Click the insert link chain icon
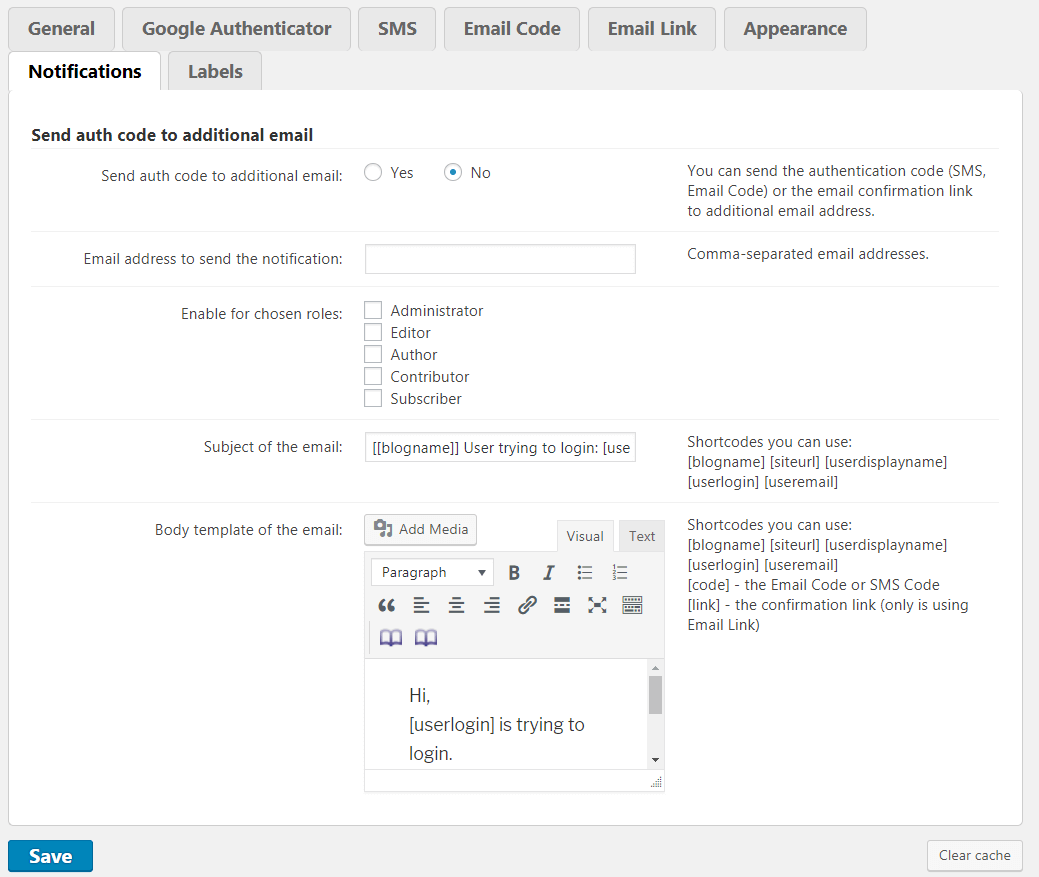This screenshot has width=1039, height=877. 527,605
